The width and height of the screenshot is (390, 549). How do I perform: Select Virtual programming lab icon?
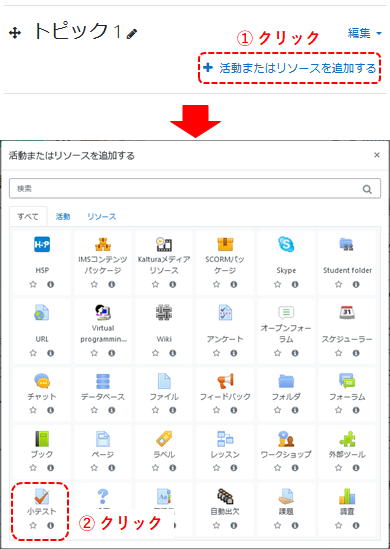(103, 313)
